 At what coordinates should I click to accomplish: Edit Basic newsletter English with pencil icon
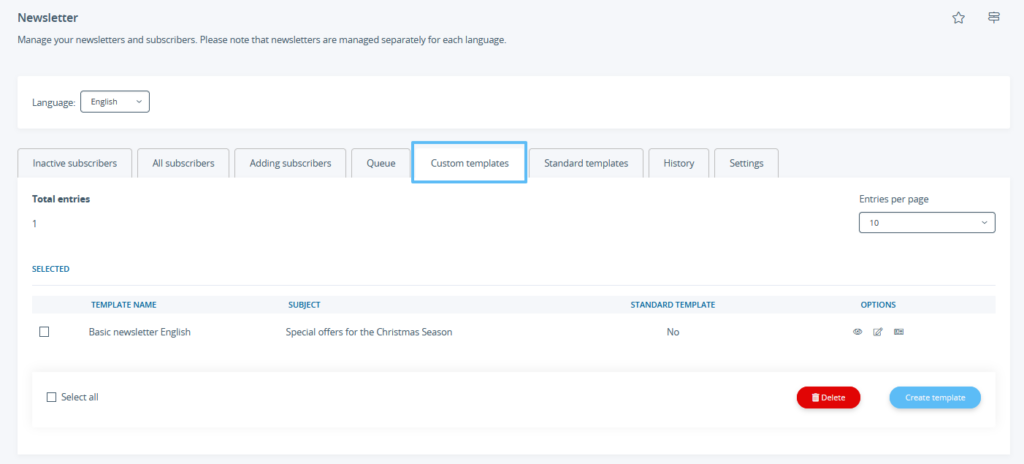click(x=878, y=332)
